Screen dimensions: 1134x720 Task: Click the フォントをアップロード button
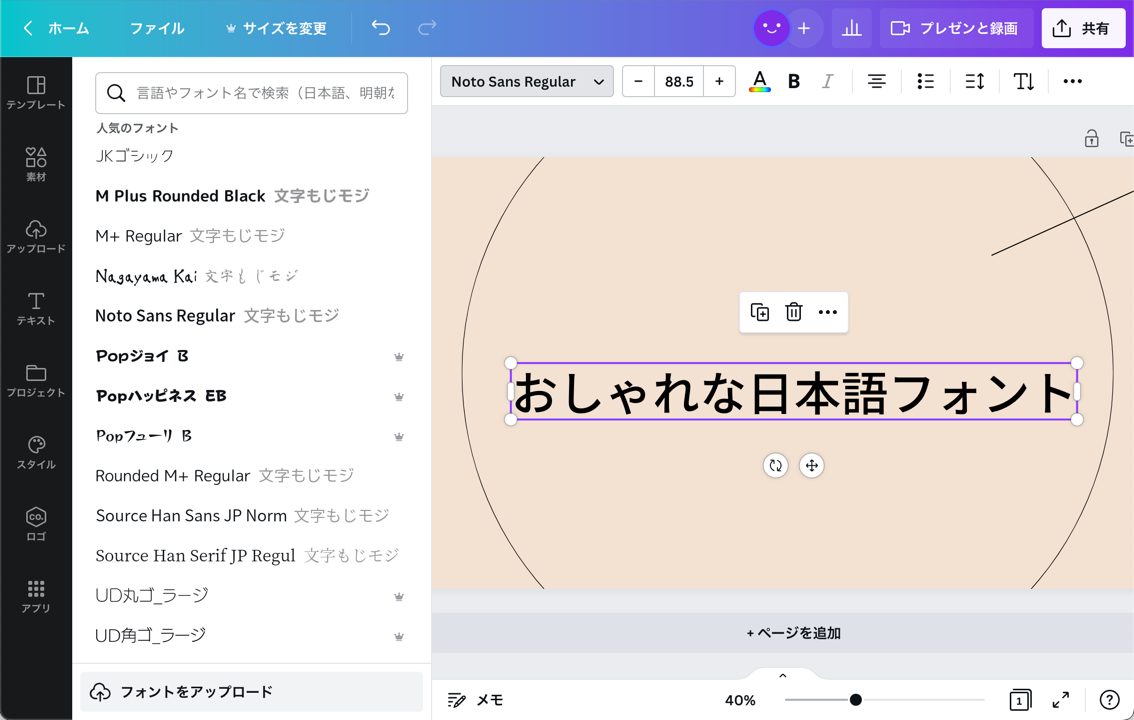tap(251, 692)
